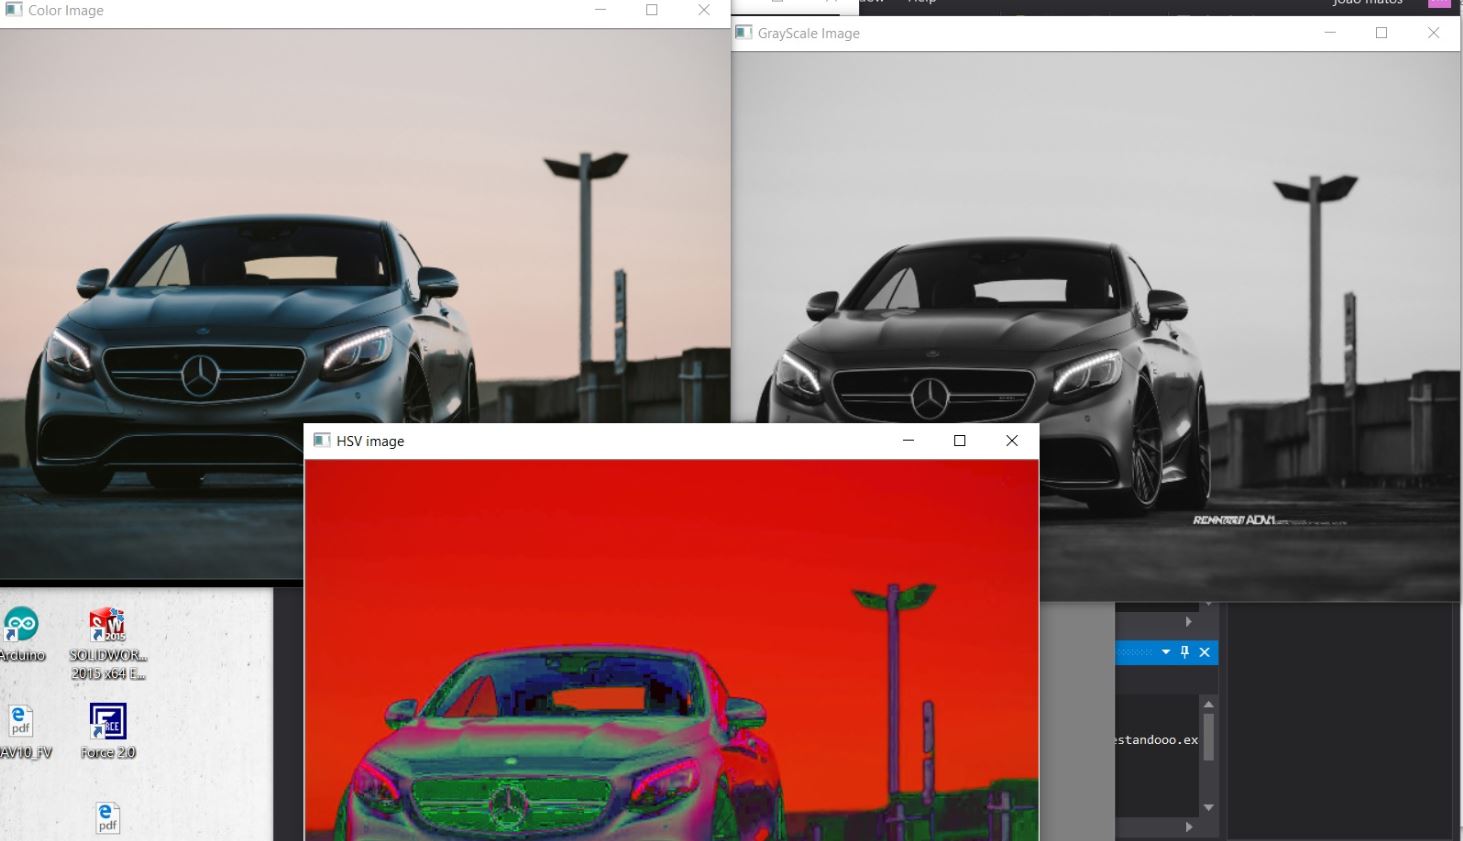
Task: Maximize the GrayScale Image window
Action: point(1382,33)
